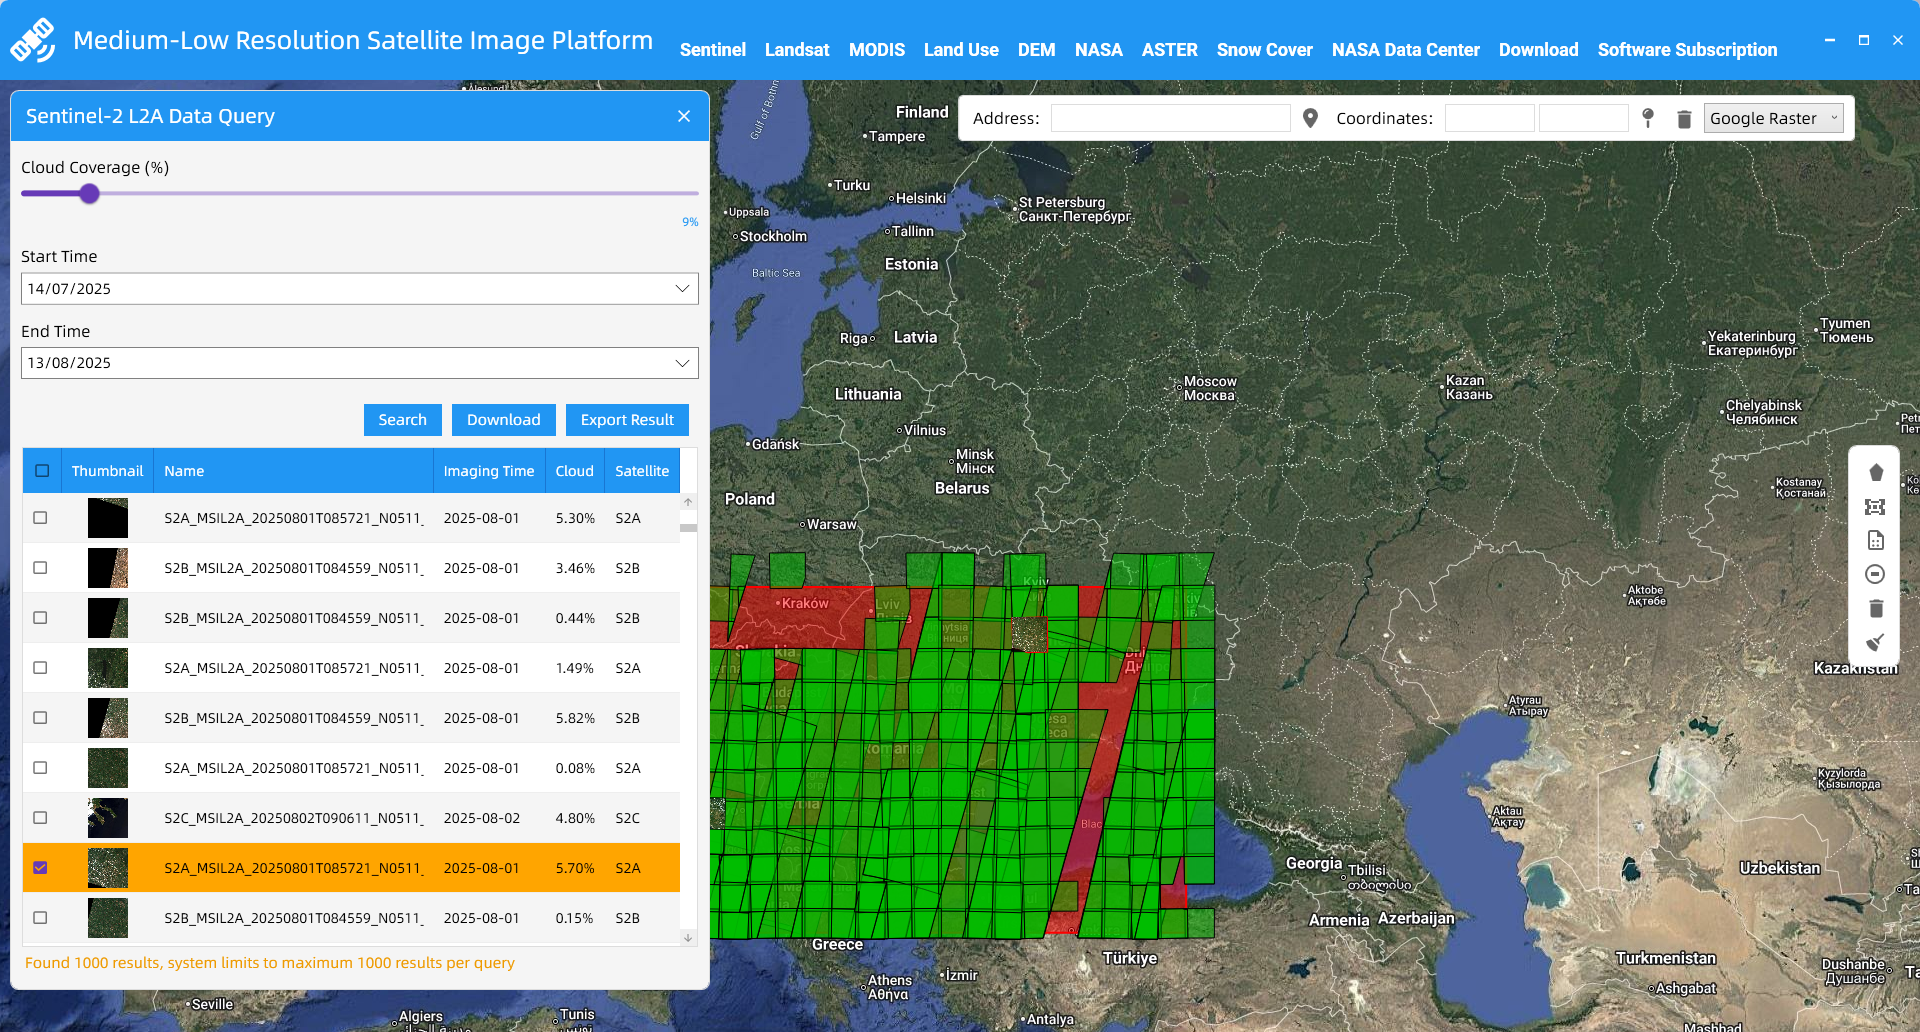
Task: Open the ASTER menu
Action: click(x=1170, y=50)
